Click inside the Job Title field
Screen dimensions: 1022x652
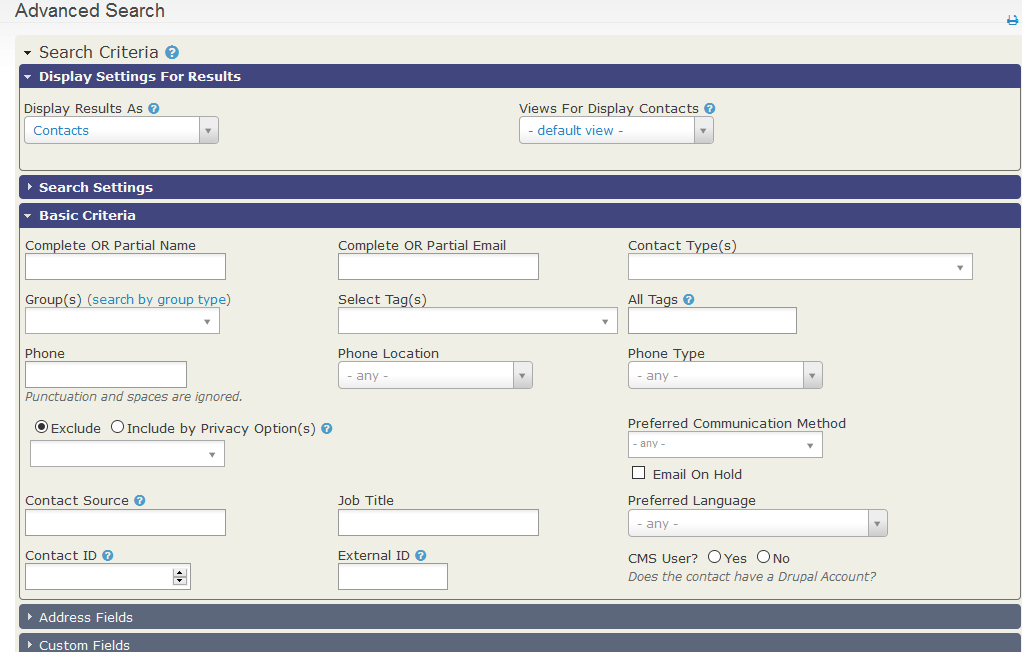click(437, 522)
